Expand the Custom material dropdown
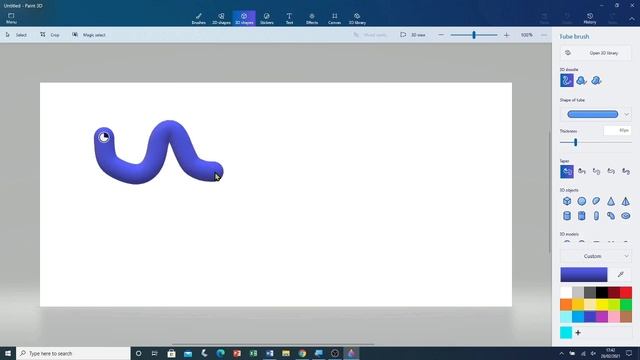Image resolution: width=640 pixels, height=360 pixels. point(596,256)
